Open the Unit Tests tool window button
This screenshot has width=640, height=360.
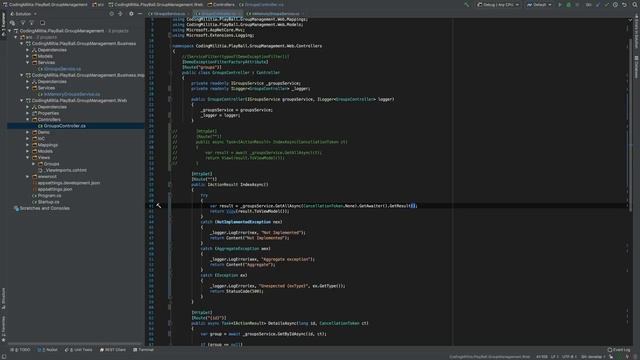click(x=78, y=350)
